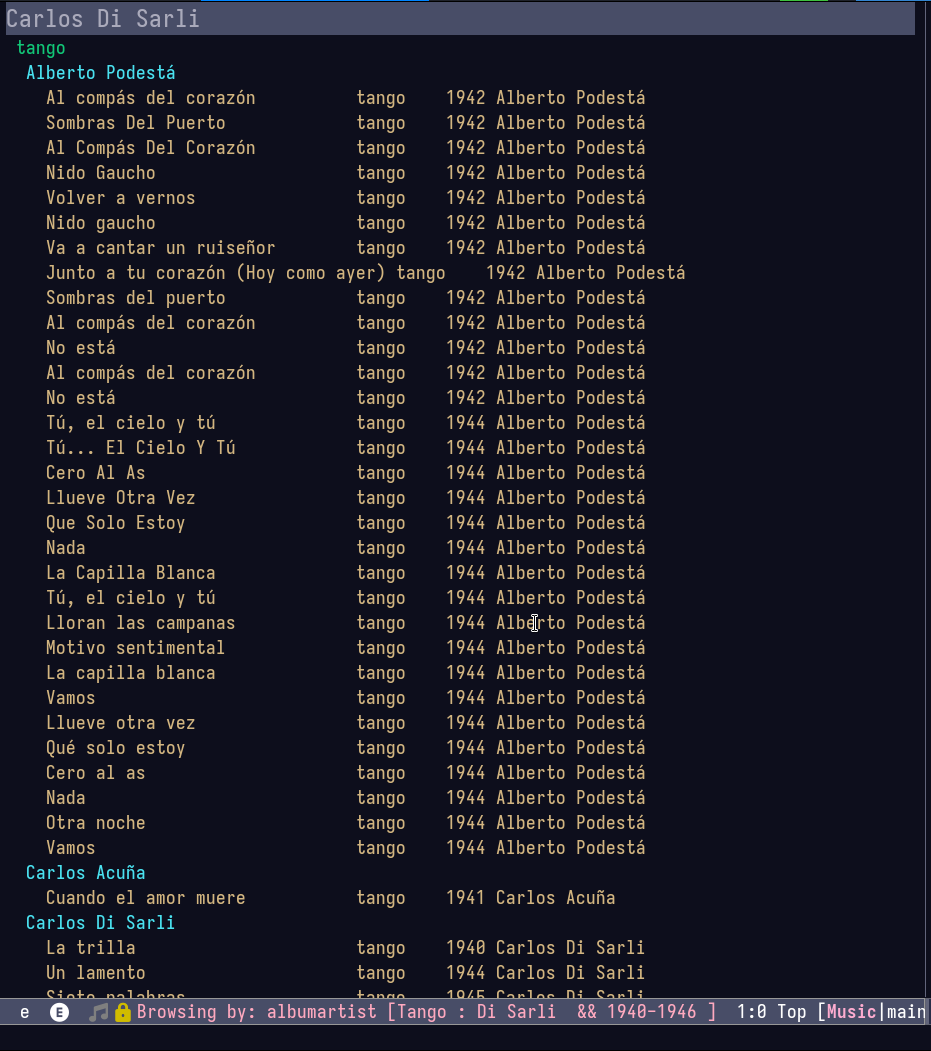Viewport: 931px width, 1051px height.
Task: Click the music note icon in status bar
Action: tap(99, 1012)
